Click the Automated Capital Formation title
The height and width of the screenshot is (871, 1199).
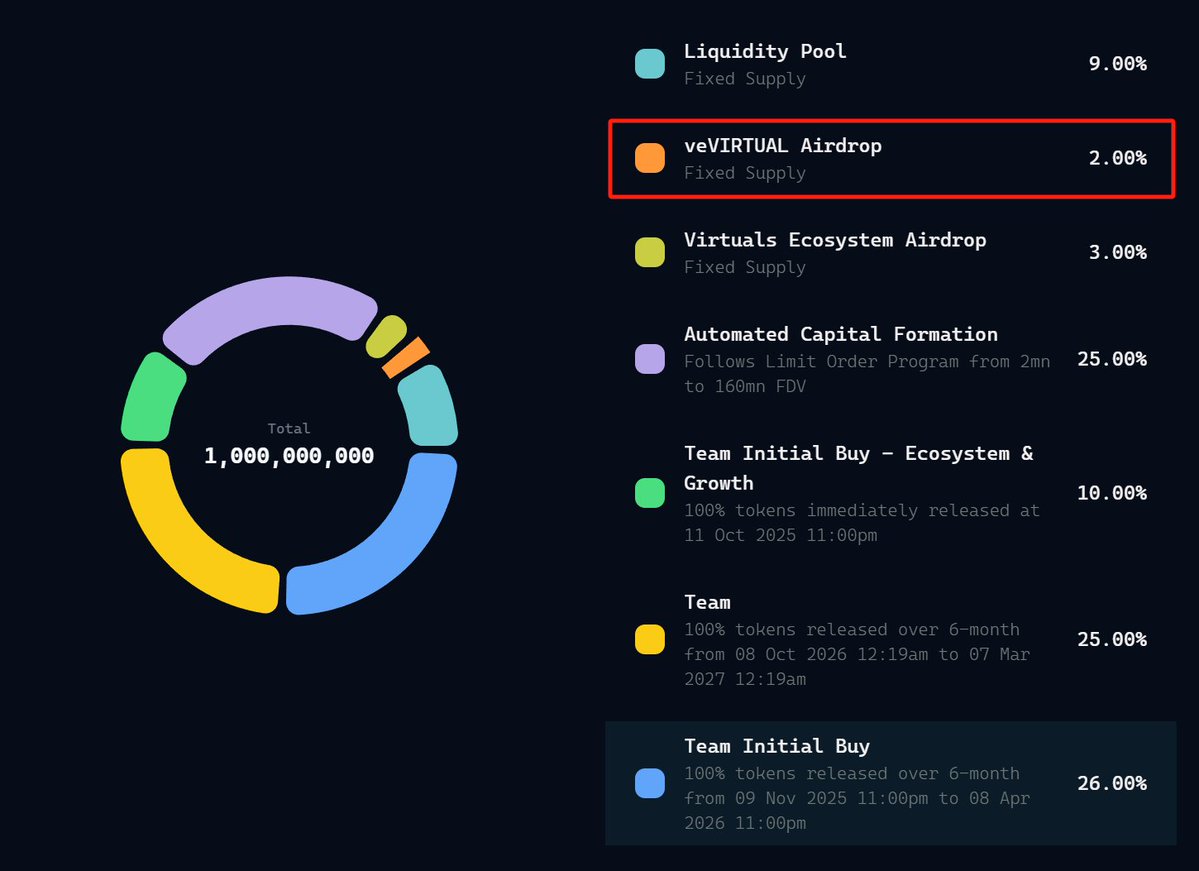coord(841,334)
